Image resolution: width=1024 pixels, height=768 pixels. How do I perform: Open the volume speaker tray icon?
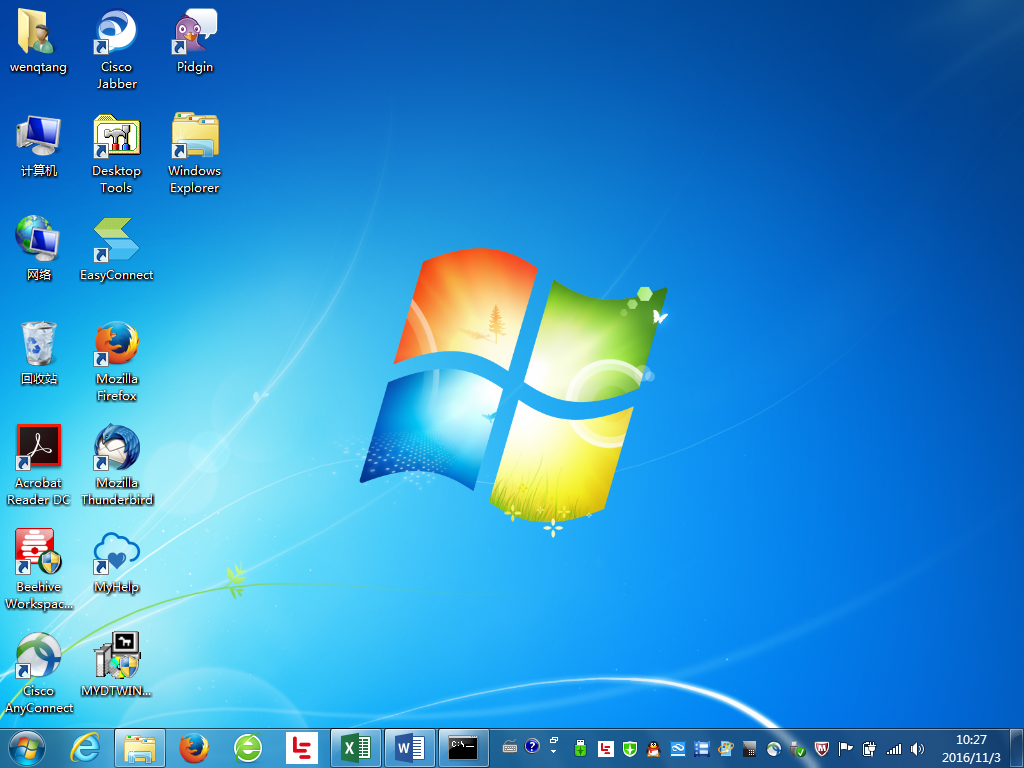[918, 748]
